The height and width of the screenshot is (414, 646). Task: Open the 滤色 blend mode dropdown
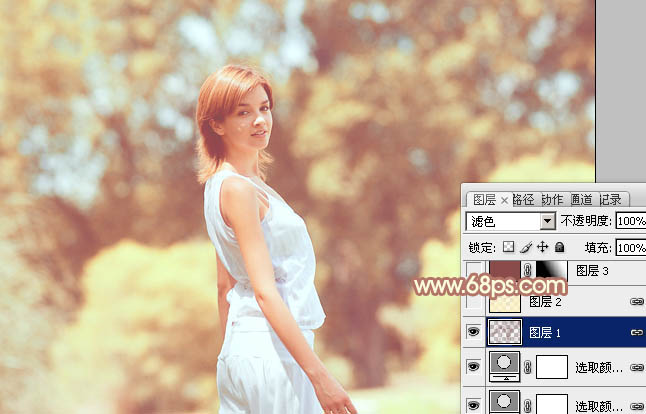pyautogui.click(x=510, y=221)
